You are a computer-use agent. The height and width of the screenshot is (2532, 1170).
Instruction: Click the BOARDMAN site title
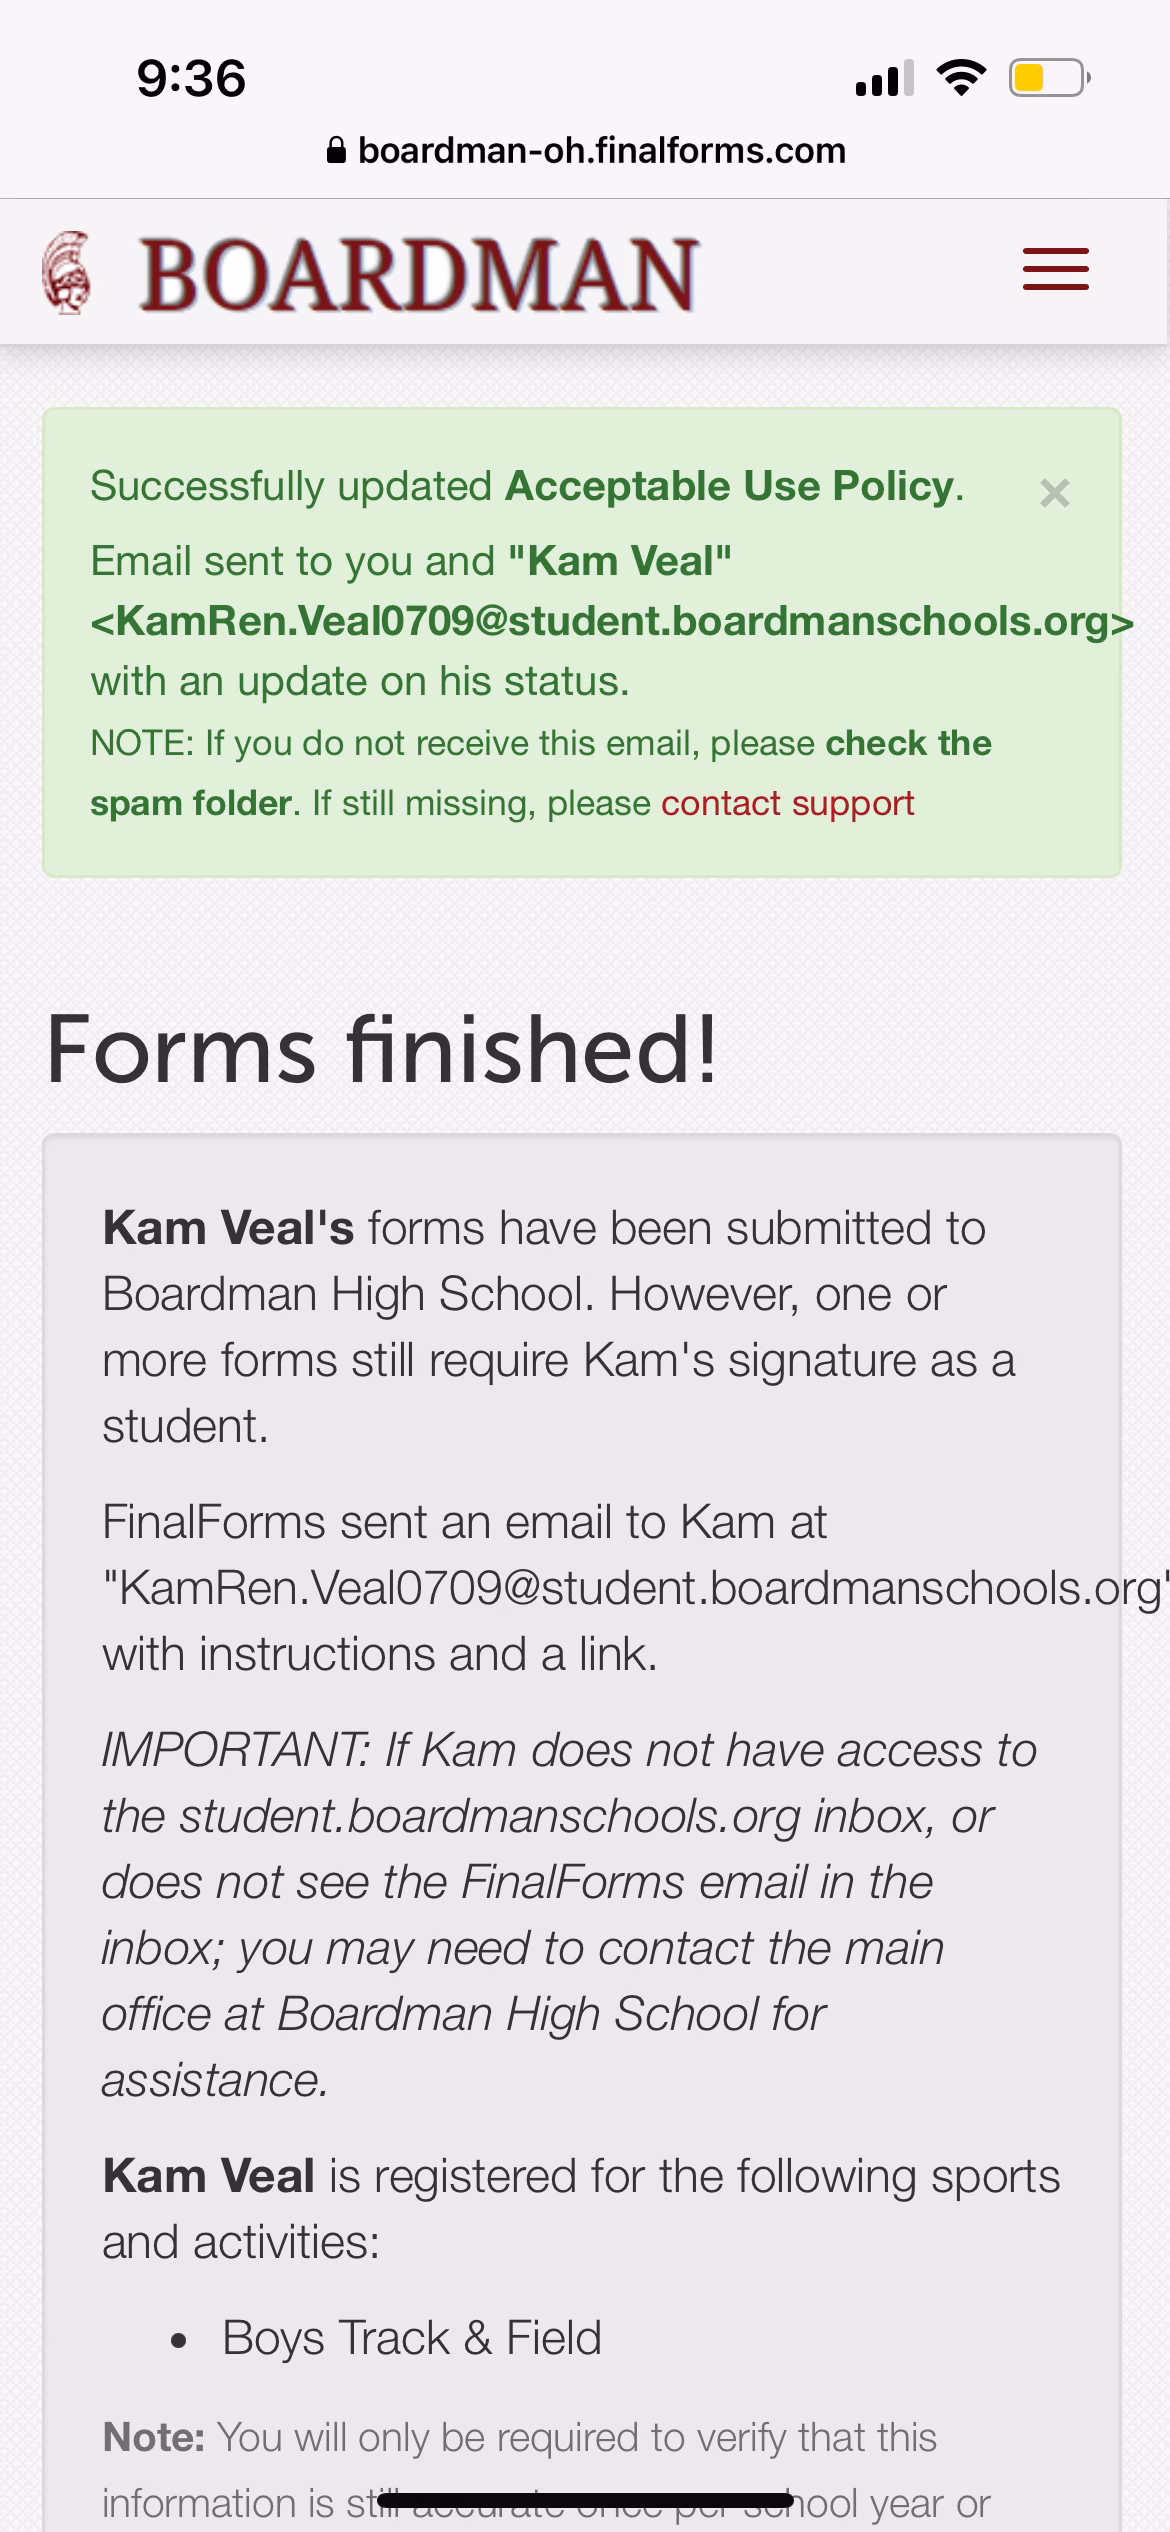pyautogui.click(x=418, y=273)
